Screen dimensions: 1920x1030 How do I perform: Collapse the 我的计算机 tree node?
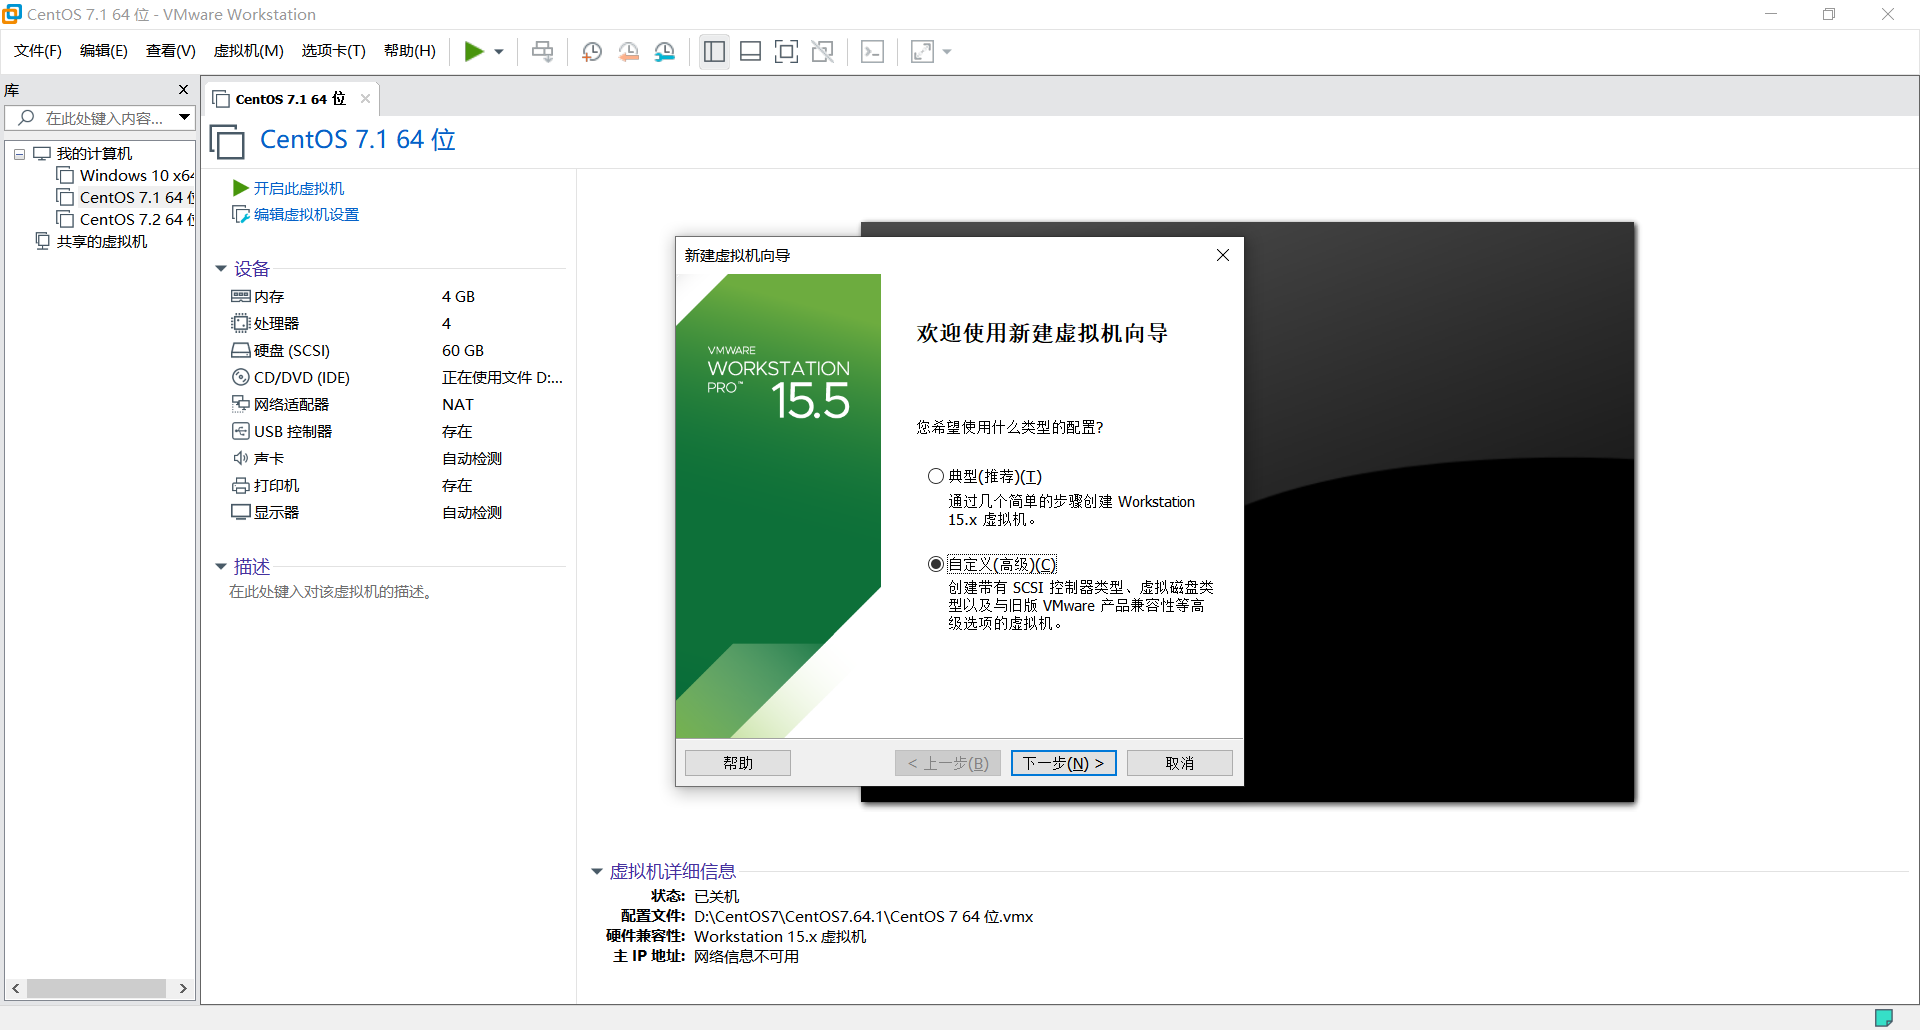point(19,154)
